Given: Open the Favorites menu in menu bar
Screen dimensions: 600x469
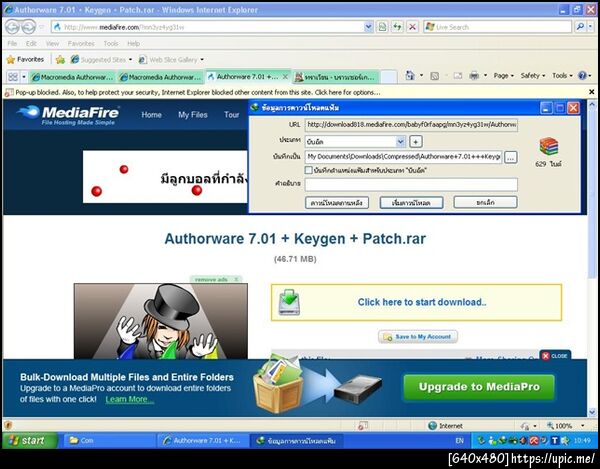Looking at the screenshot, I should pyautogui.click(x=81, y=44).
